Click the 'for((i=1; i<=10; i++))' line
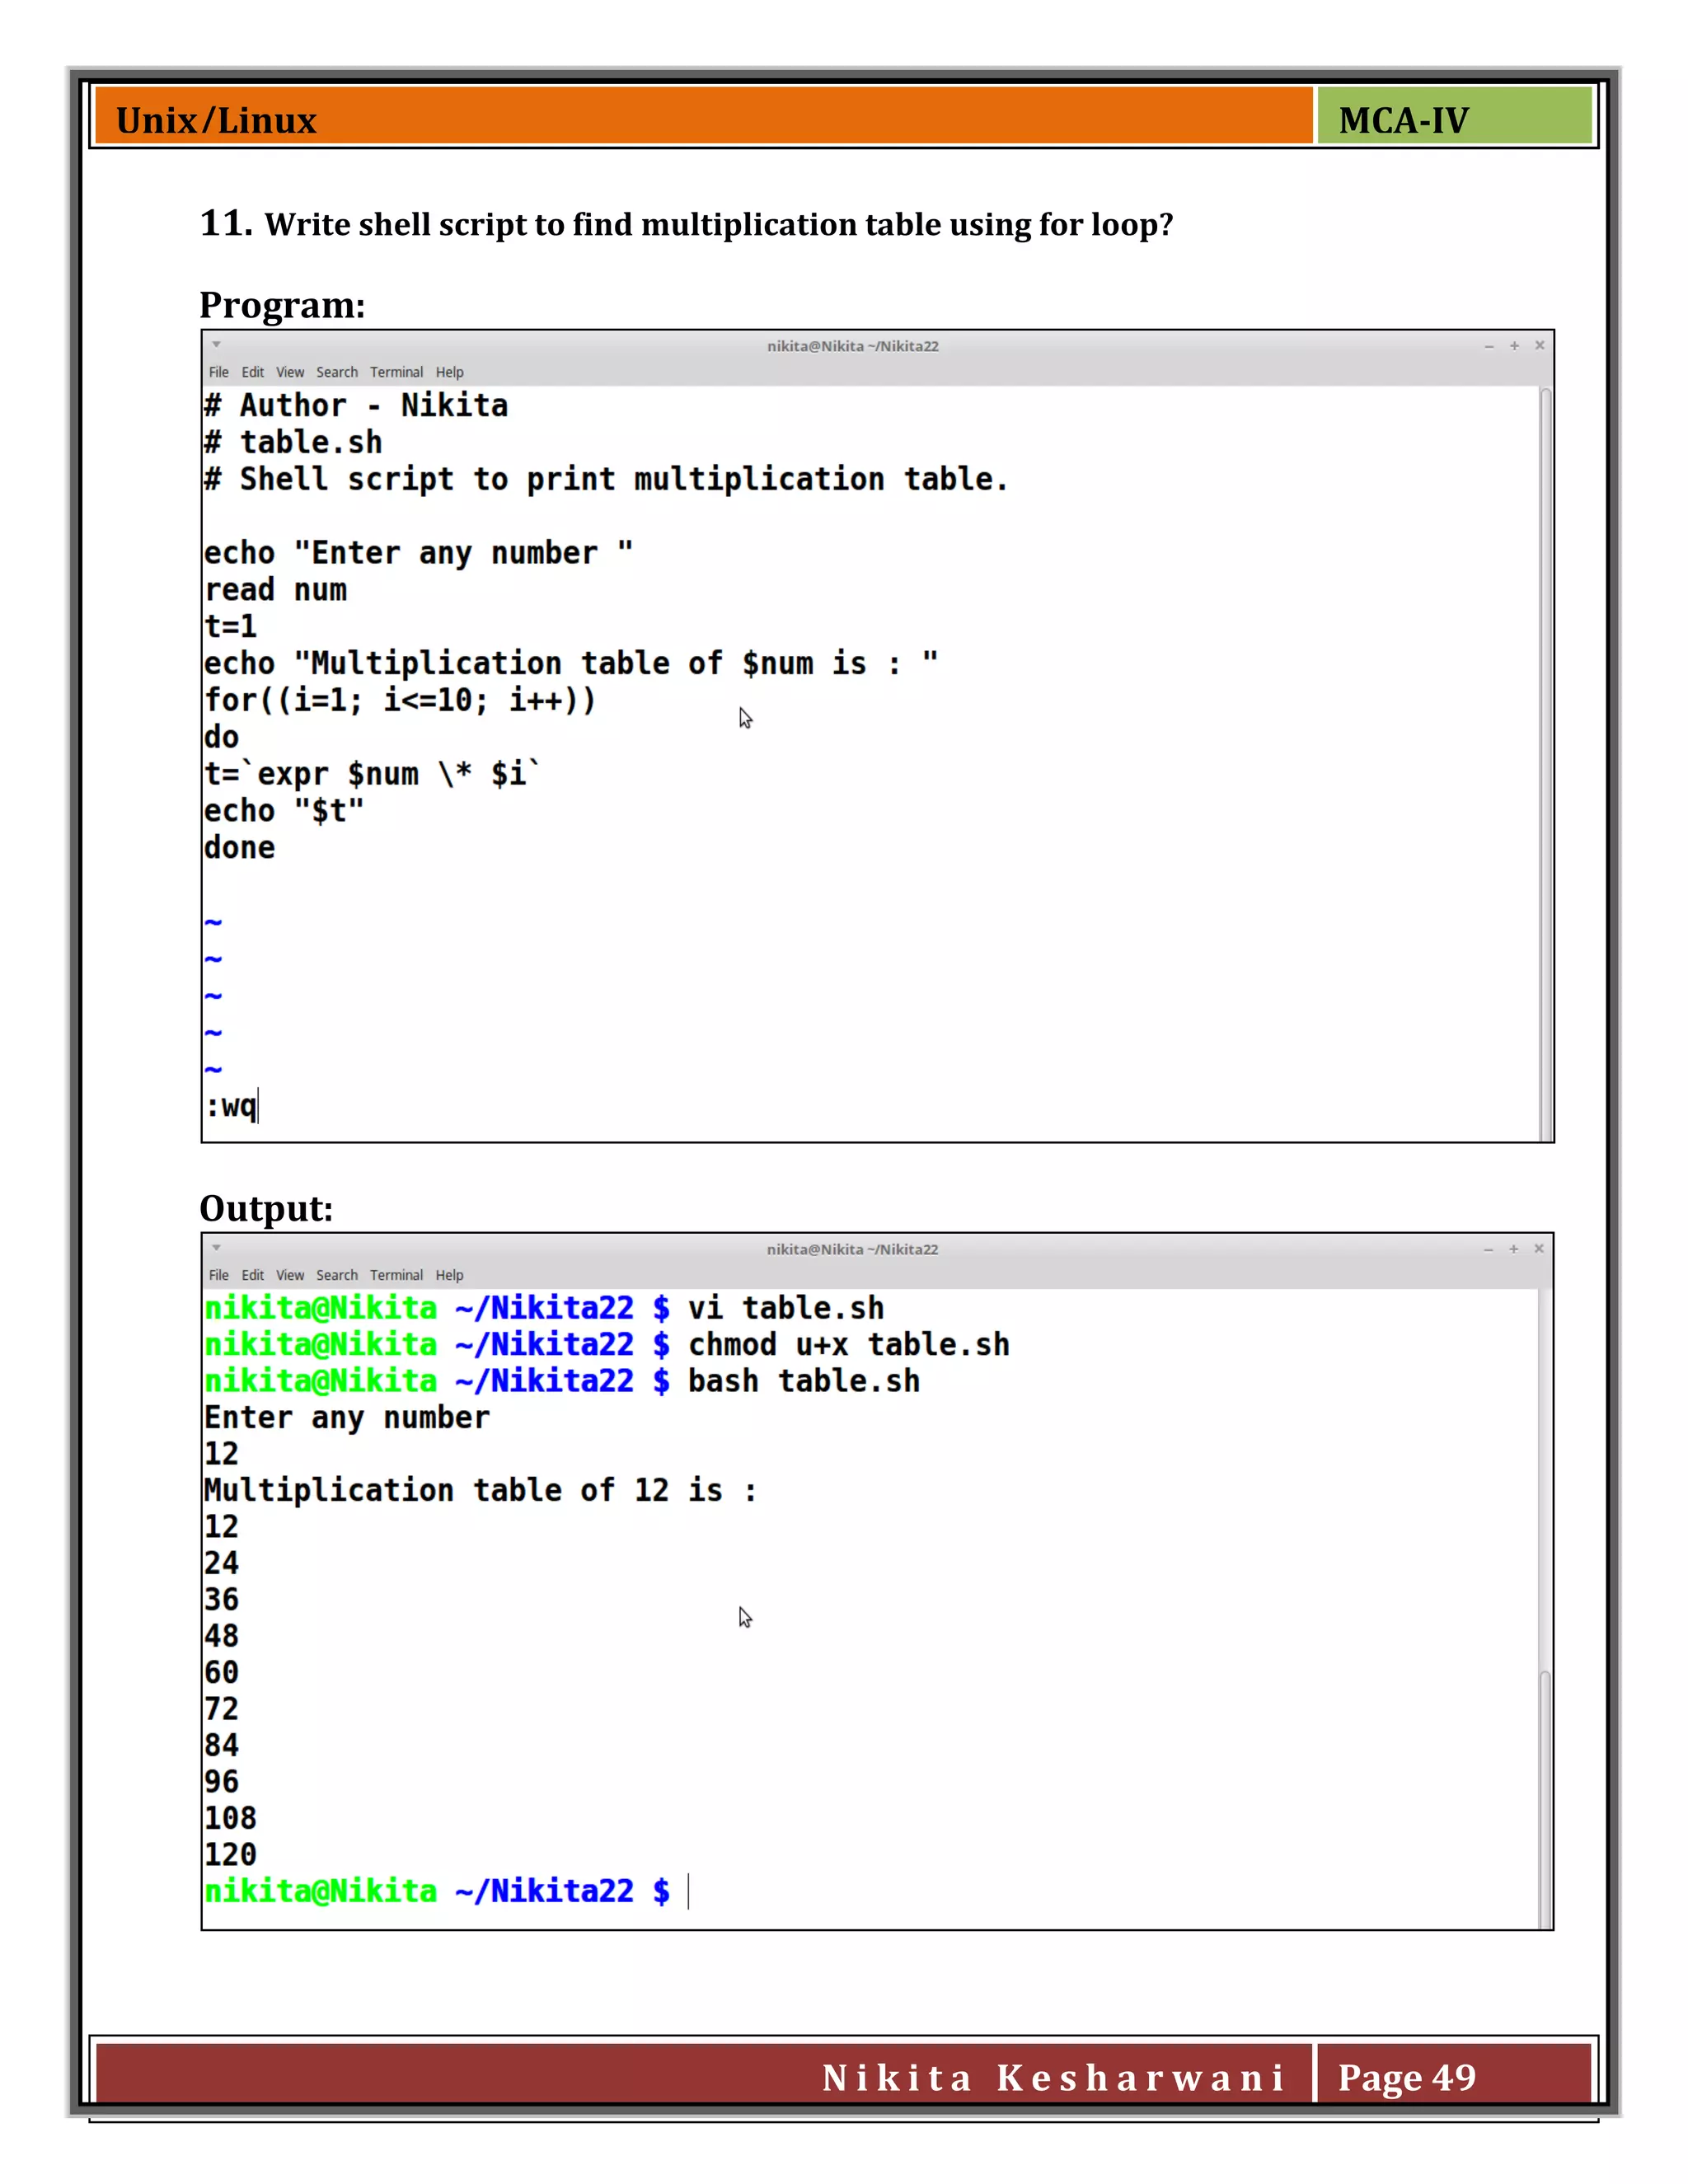 click(400, 700)
